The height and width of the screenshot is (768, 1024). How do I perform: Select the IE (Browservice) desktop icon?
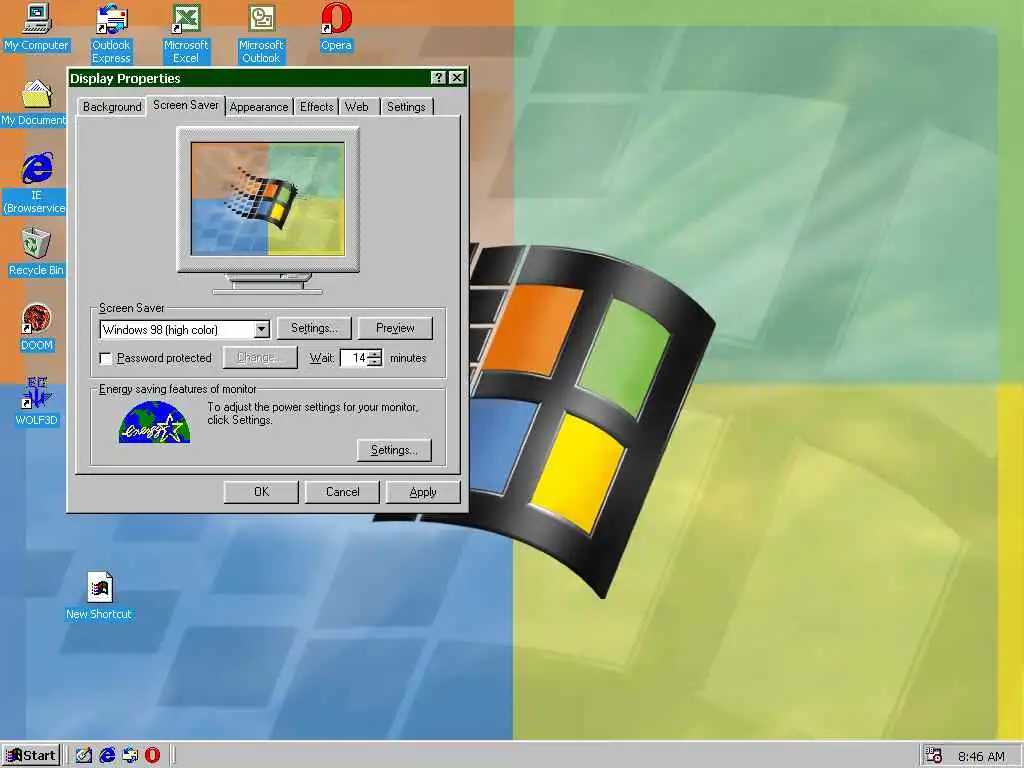[x=36, y=183]
